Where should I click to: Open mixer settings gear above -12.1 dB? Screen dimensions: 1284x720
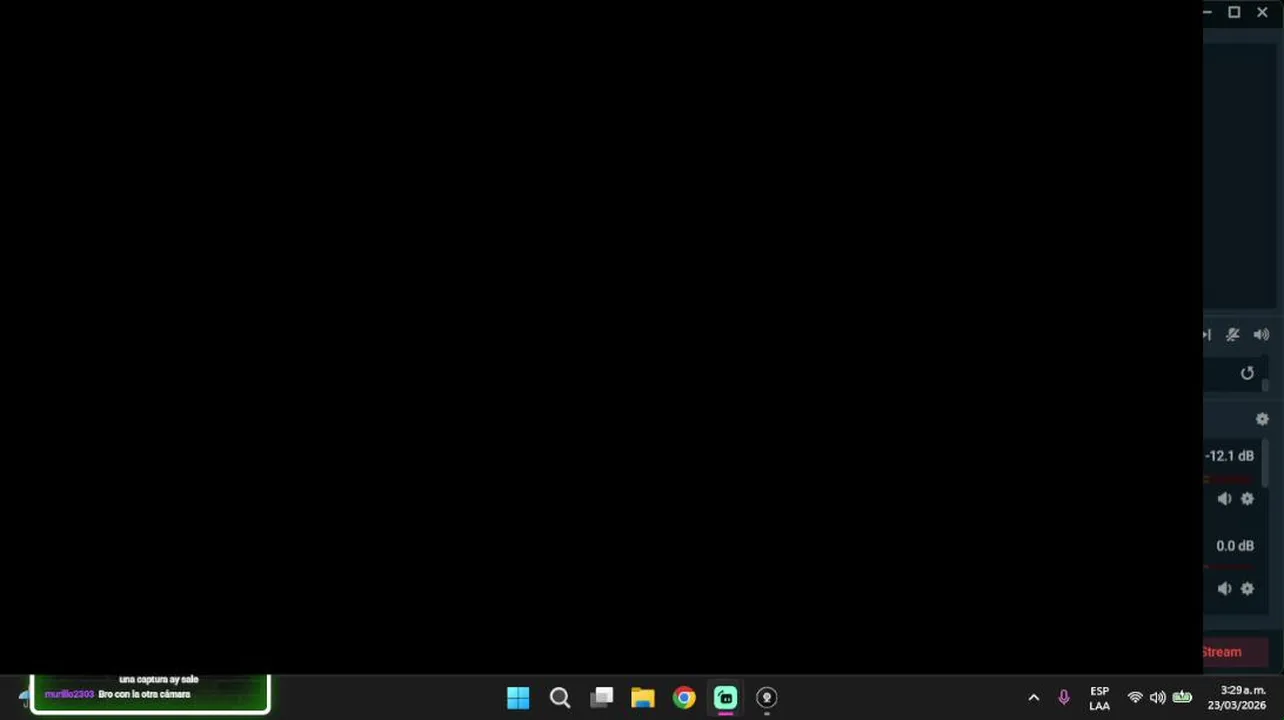pos(1262,419)
